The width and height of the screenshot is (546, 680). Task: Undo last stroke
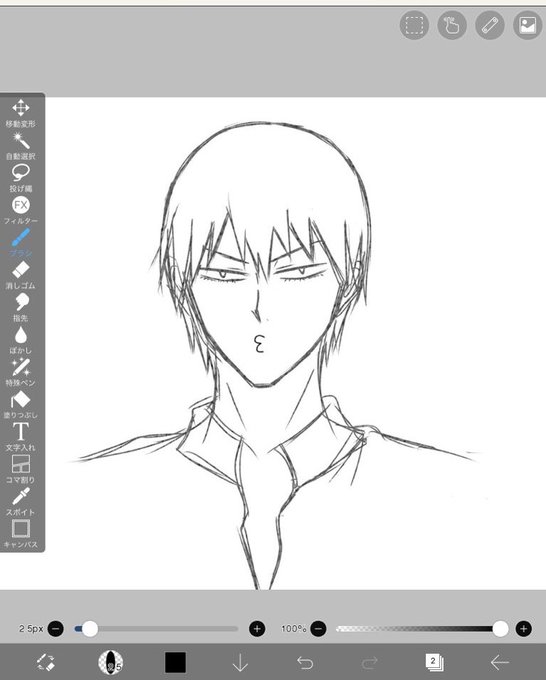305,663
